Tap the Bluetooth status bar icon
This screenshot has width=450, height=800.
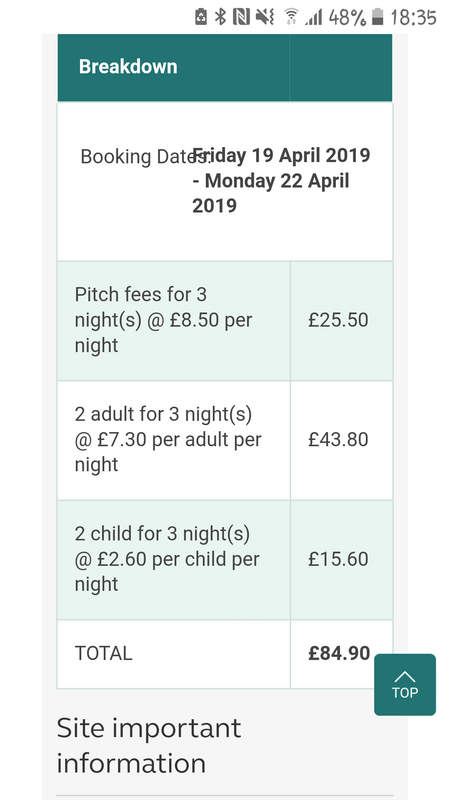220,17
